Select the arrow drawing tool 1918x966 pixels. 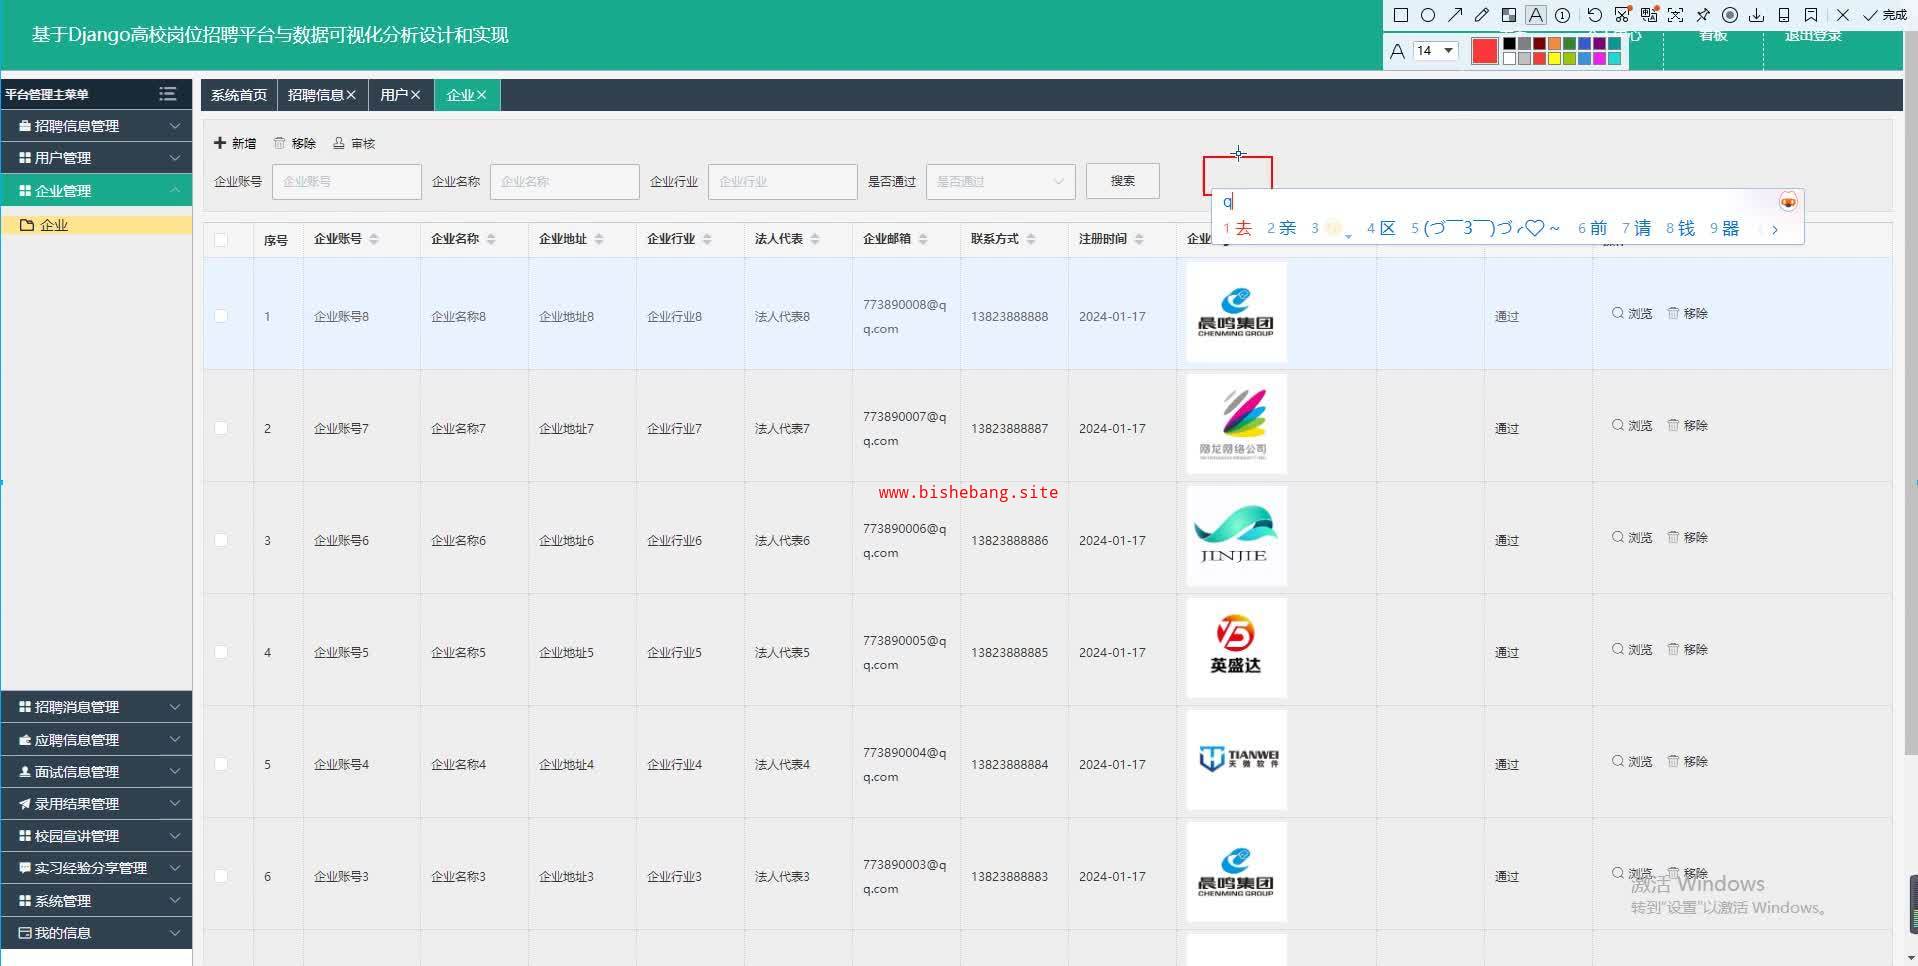(1455, 15)
